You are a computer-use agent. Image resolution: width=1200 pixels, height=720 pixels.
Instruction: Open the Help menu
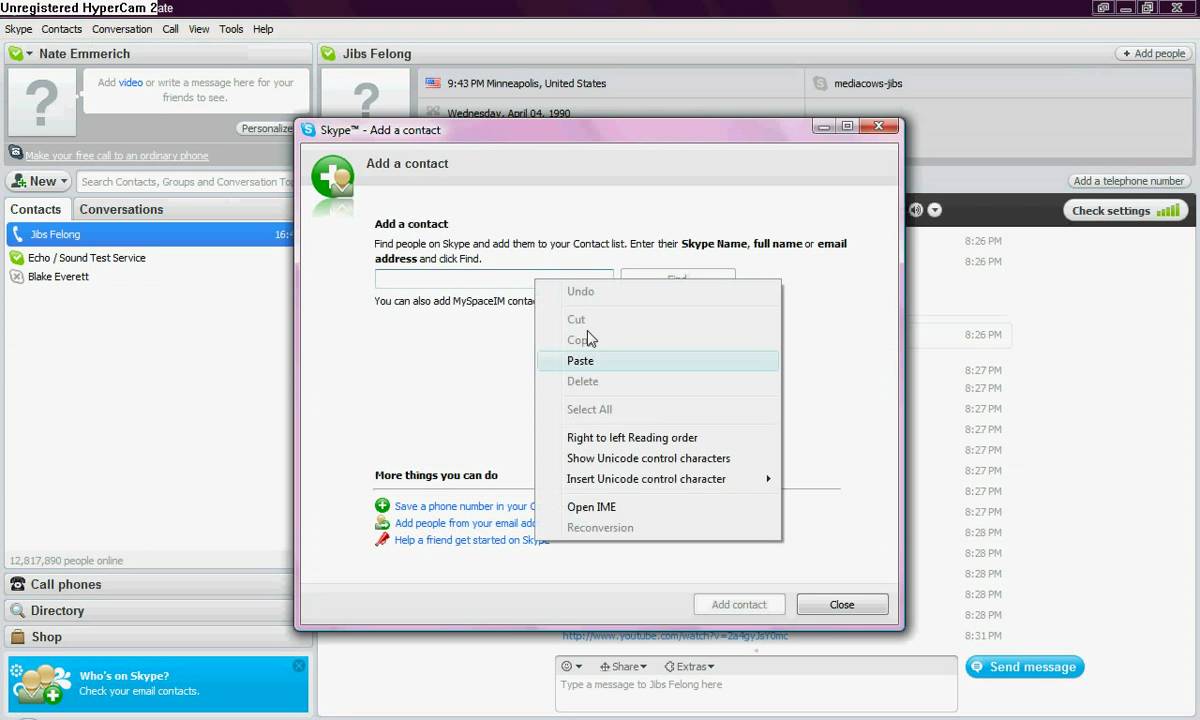click(263, 29)
